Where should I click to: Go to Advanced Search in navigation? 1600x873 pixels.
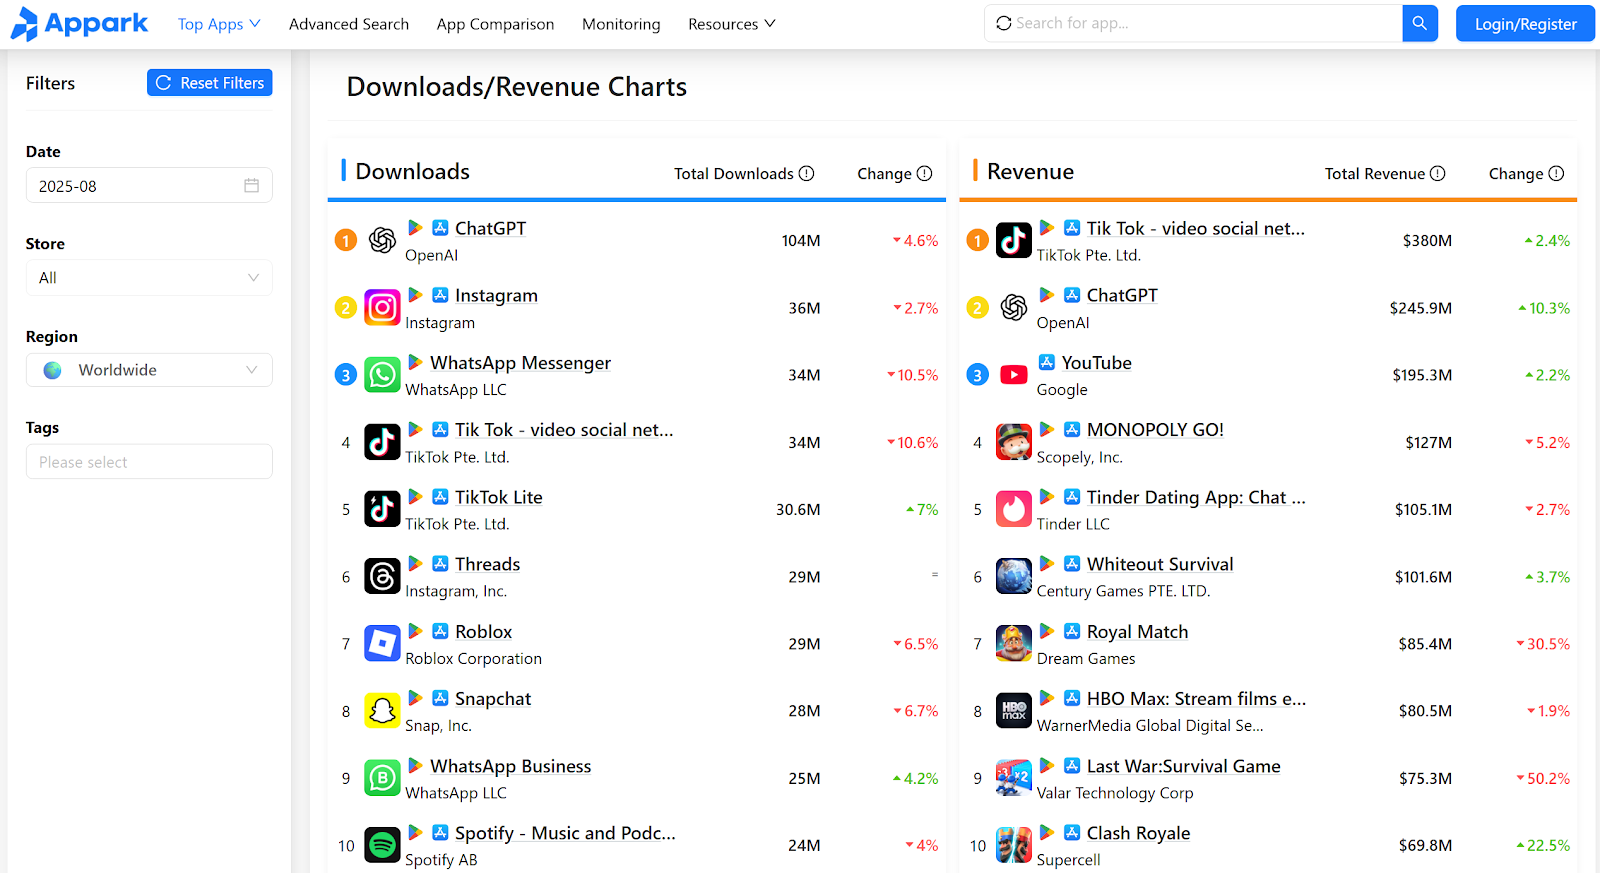click(349, 24)
